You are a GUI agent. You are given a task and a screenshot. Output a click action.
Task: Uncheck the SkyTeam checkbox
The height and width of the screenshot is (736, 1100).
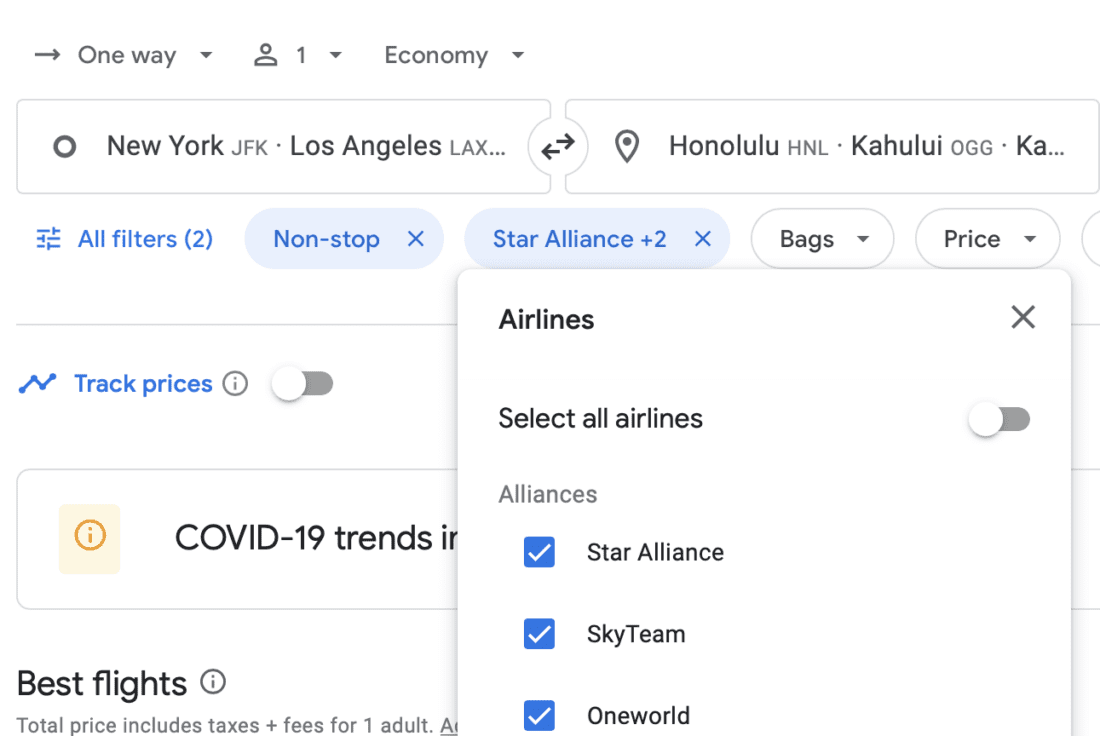[539, 634]
